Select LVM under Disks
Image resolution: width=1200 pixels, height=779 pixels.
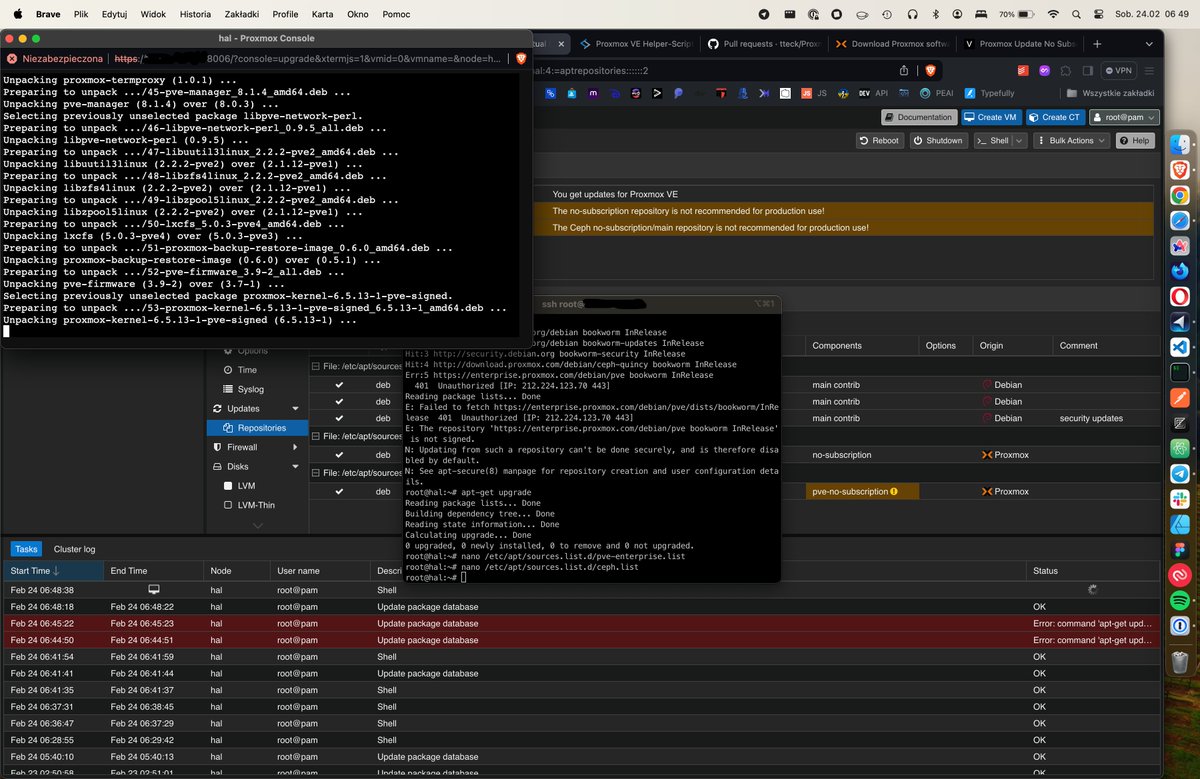click(x=246, y=486)
